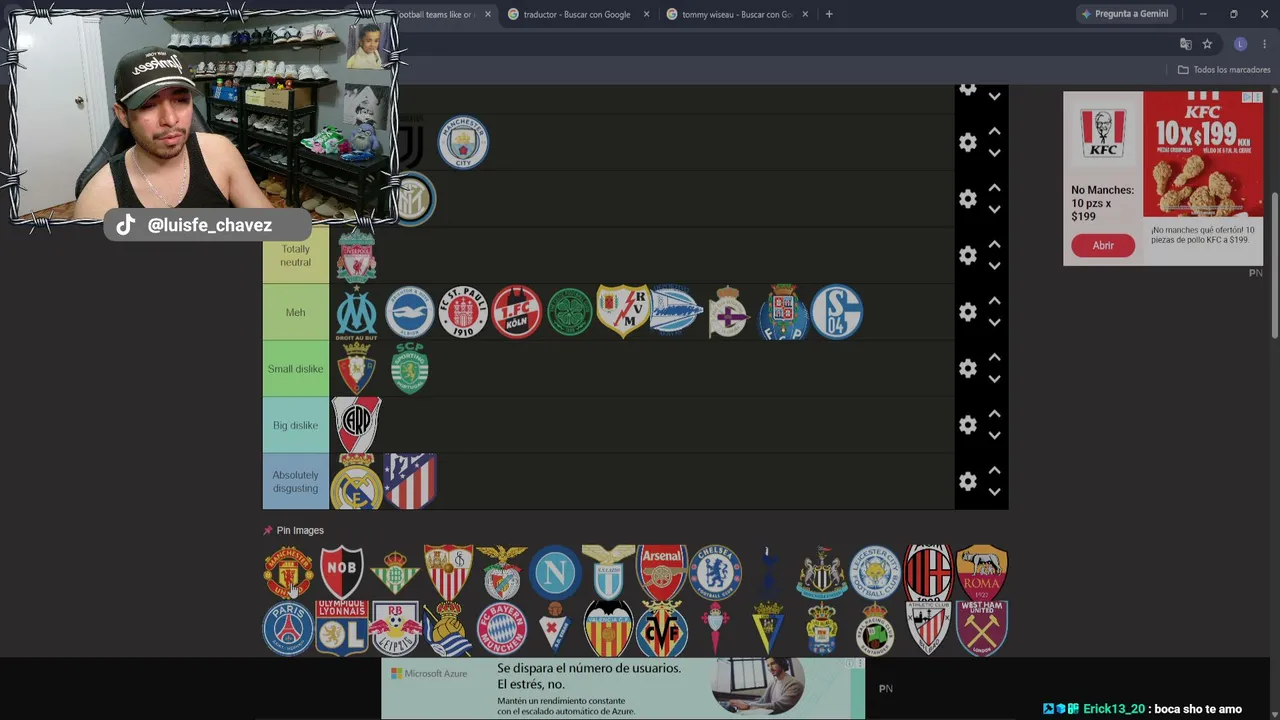Image resolution: width=1280 pixels, height=720 pixels.
Task: Click the Absolutely disgusting tier label
Action: [x=295, y=482]
